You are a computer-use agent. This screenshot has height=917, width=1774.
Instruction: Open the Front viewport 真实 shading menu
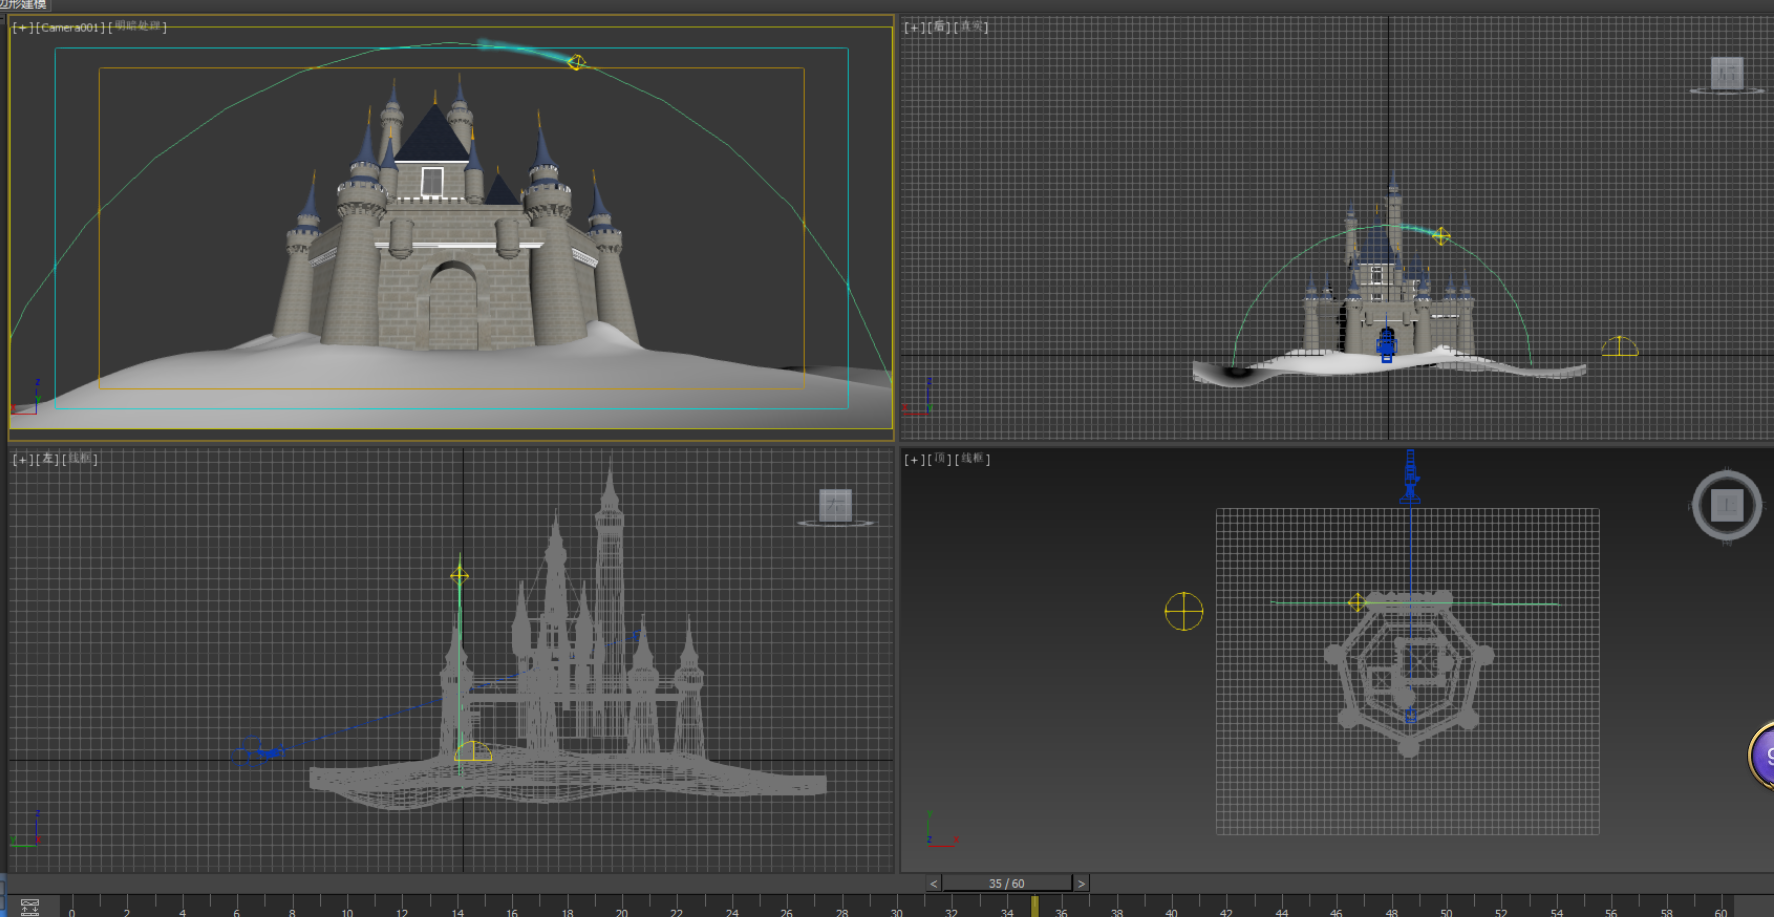971,27
